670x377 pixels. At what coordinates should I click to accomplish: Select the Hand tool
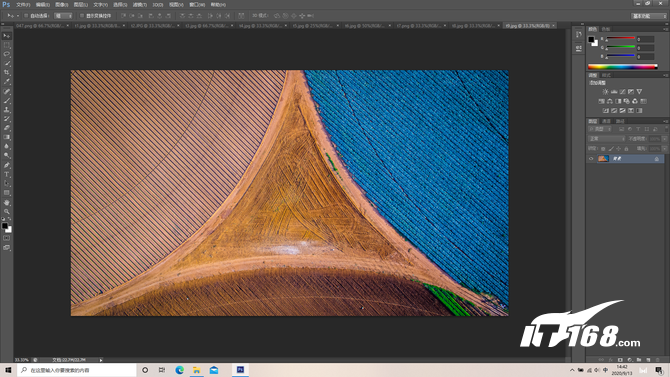click(6, 203)
